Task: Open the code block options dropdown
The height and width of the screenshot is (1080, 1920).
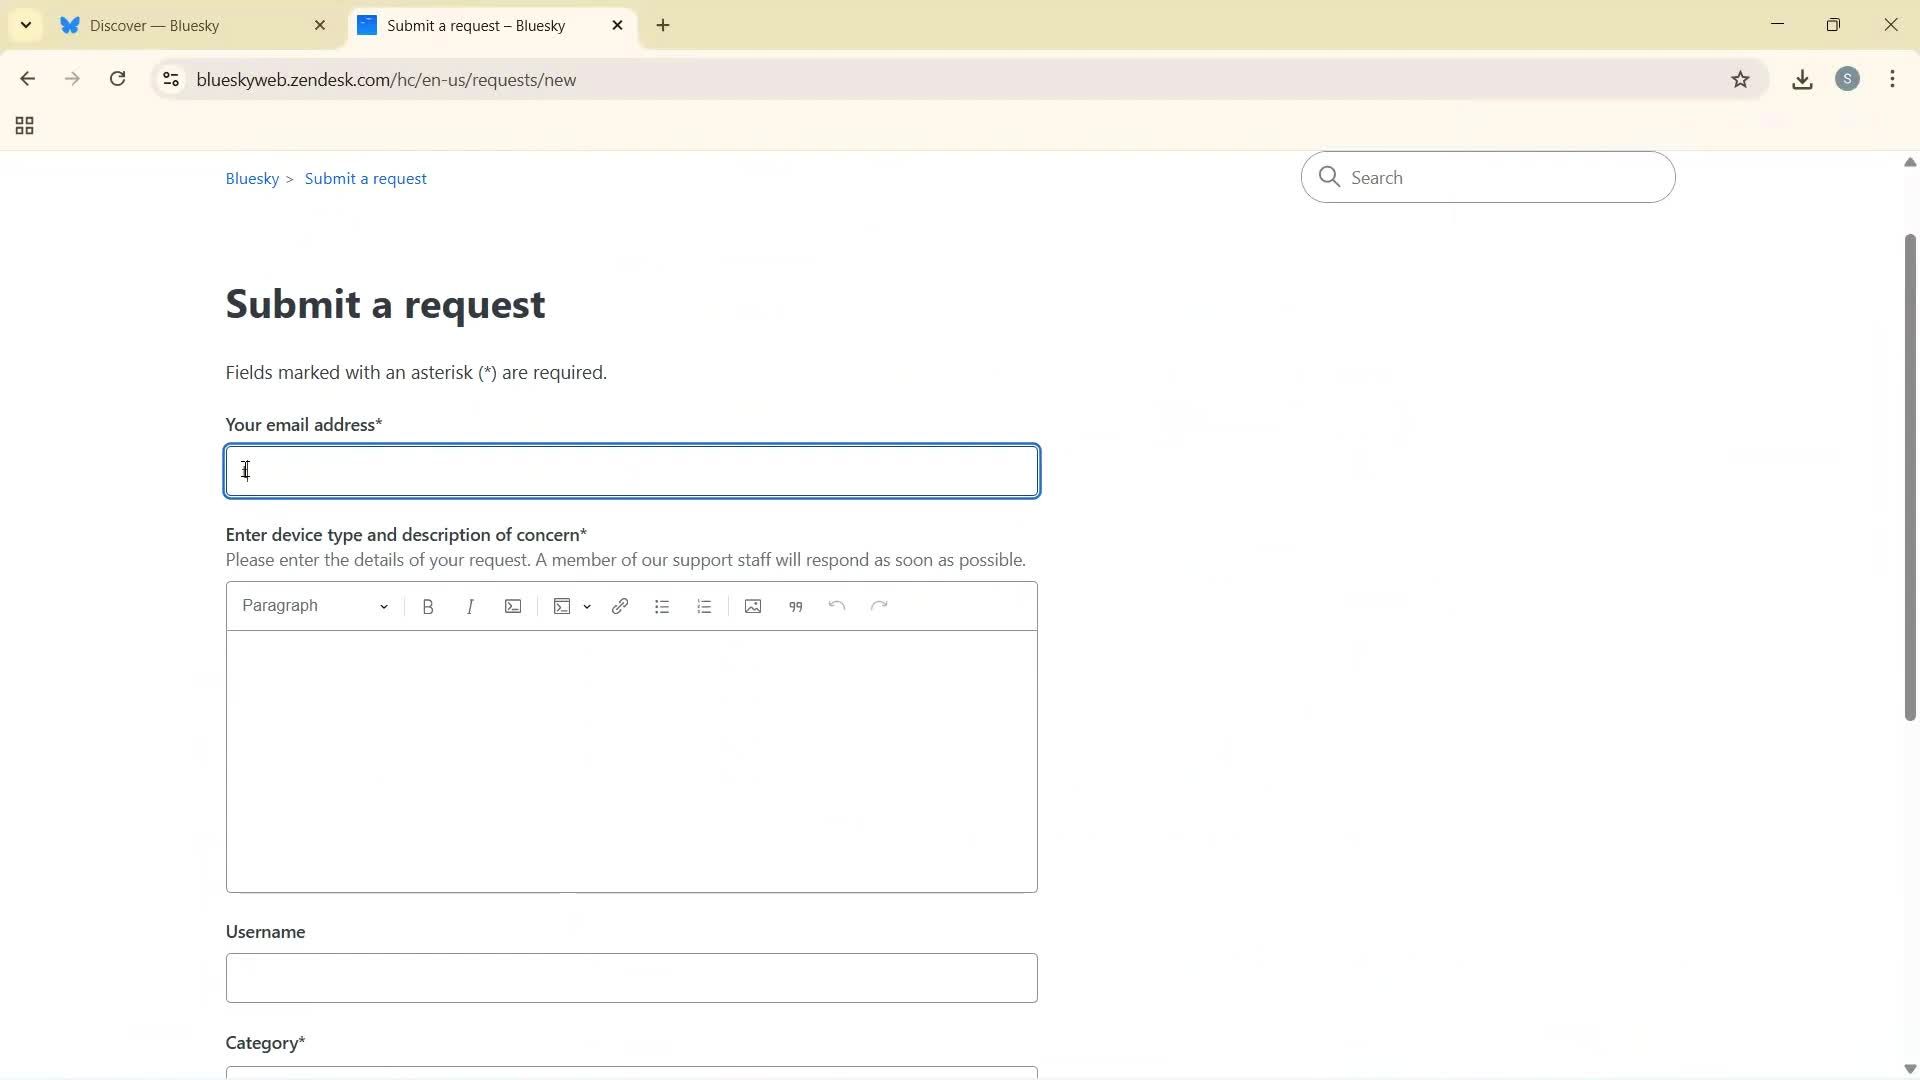Action: (588, 606)
